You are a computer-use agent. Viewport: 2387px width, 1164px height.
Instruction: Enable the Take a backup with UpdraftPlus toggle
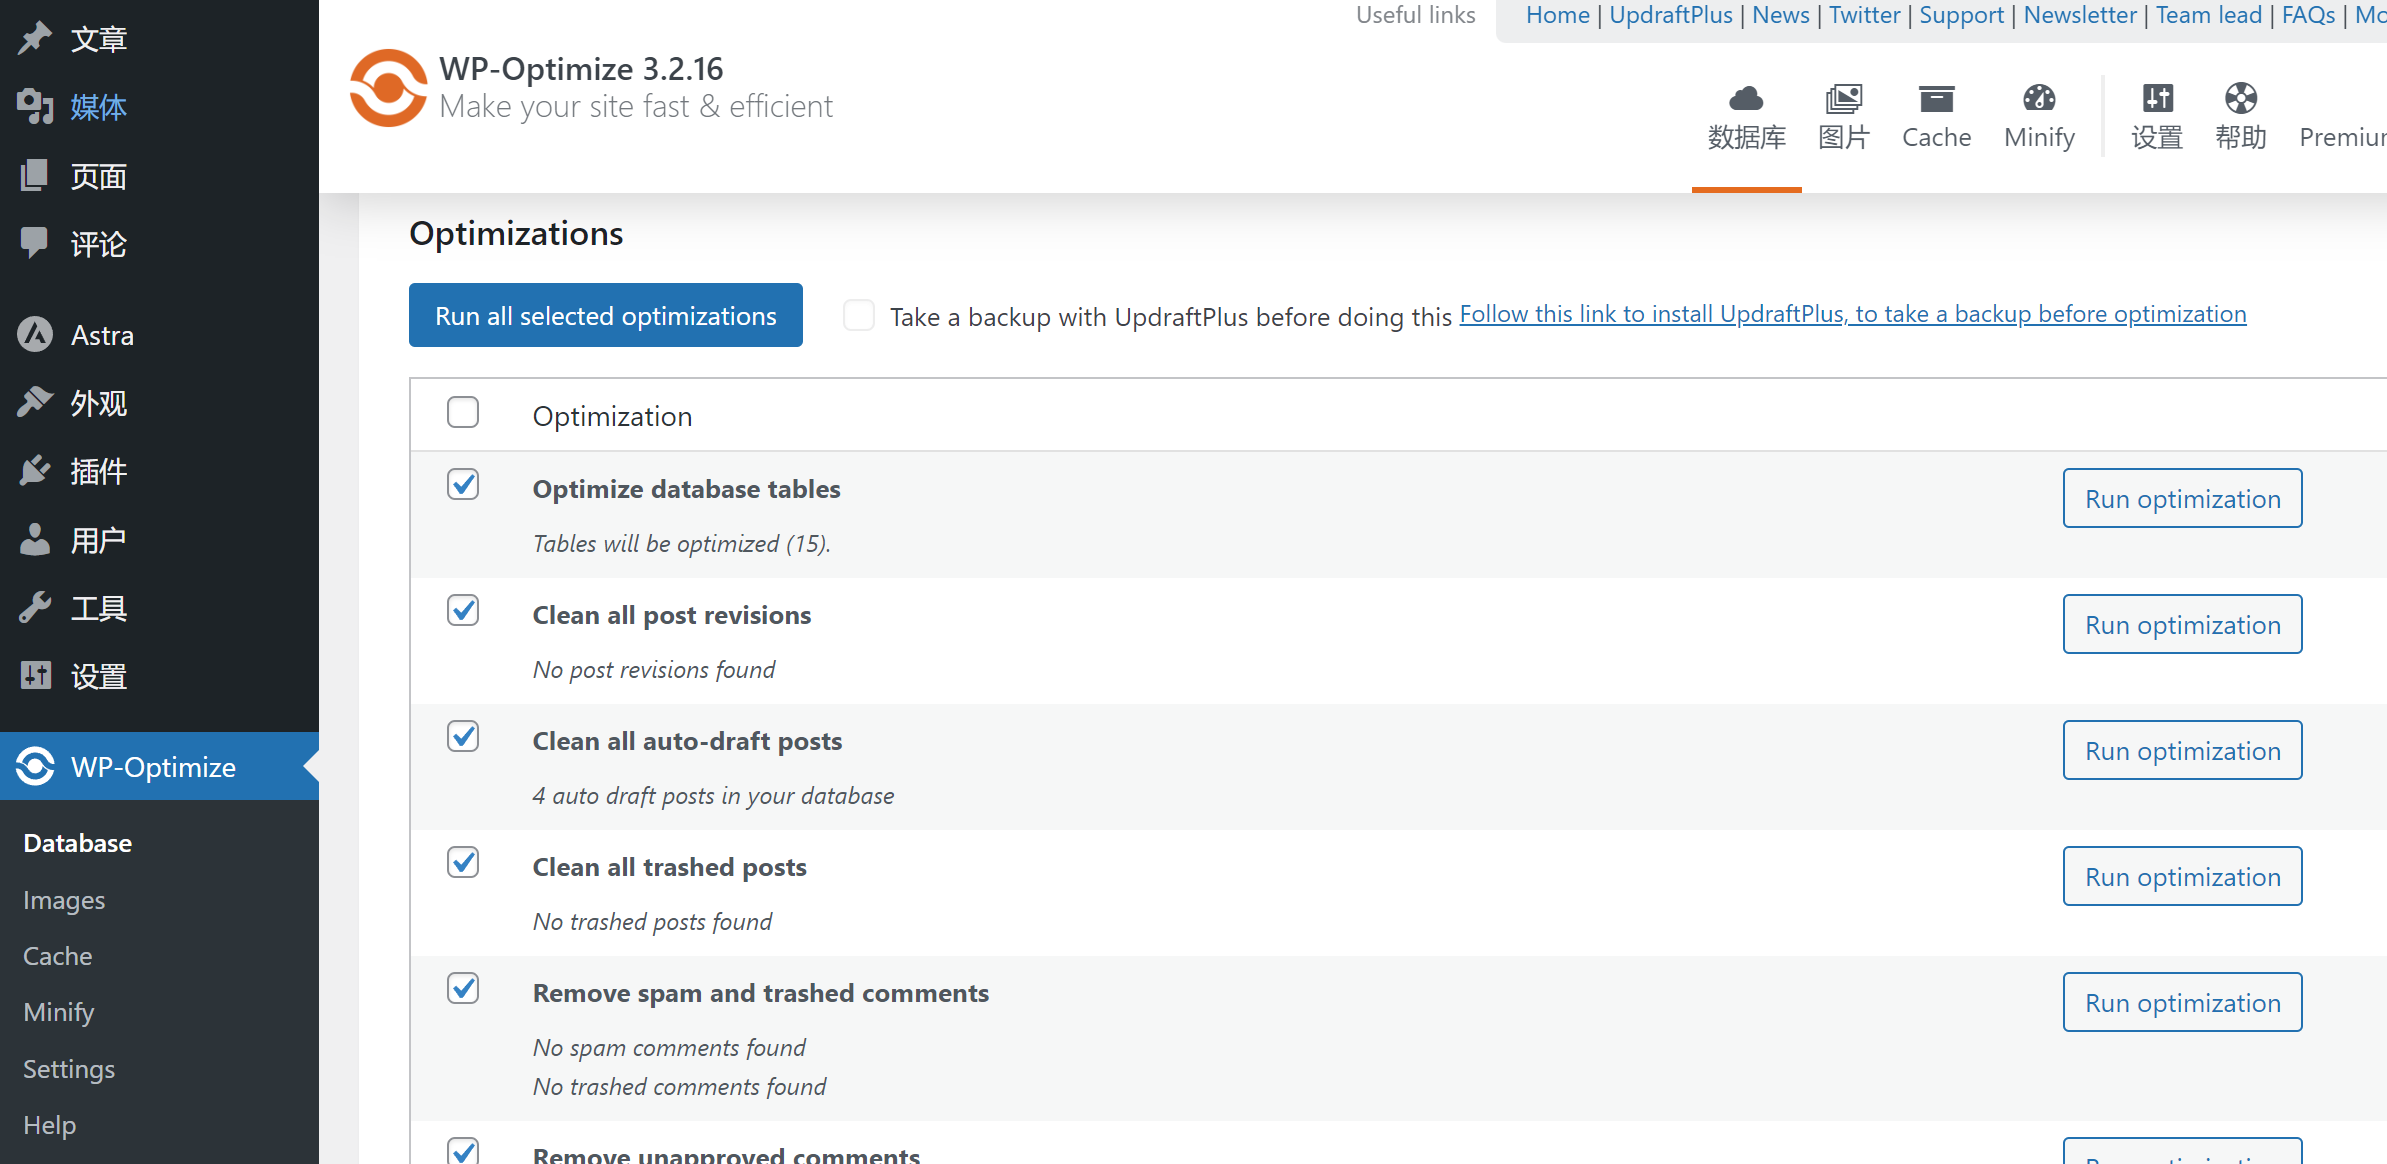tap(859, 315)
